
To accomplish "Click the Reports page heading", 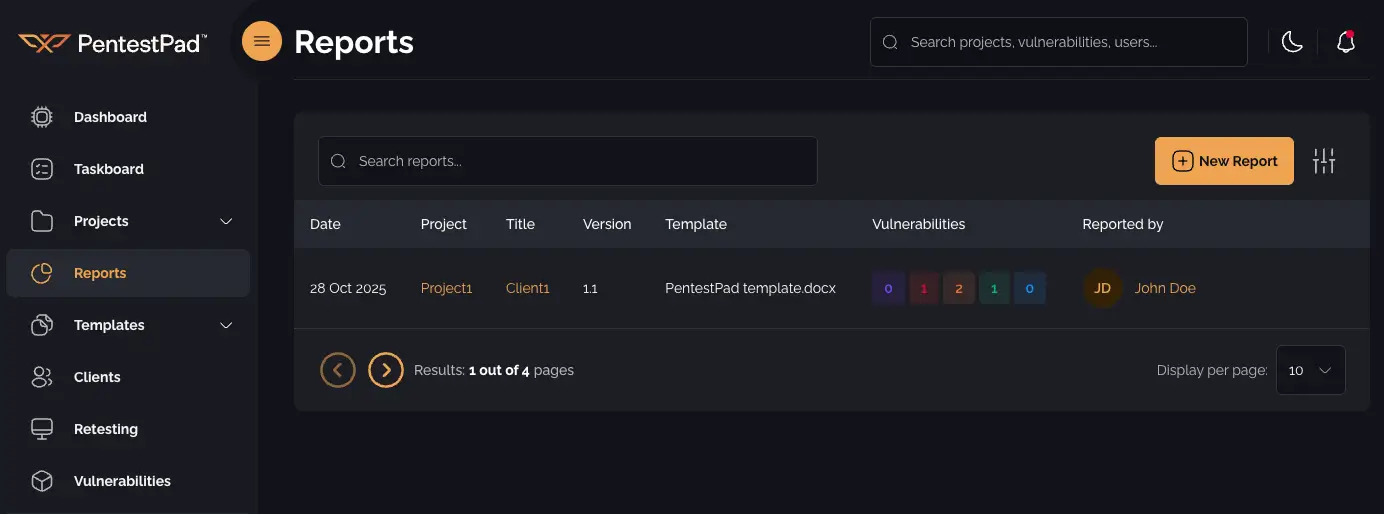I will [x=354, y=42].
